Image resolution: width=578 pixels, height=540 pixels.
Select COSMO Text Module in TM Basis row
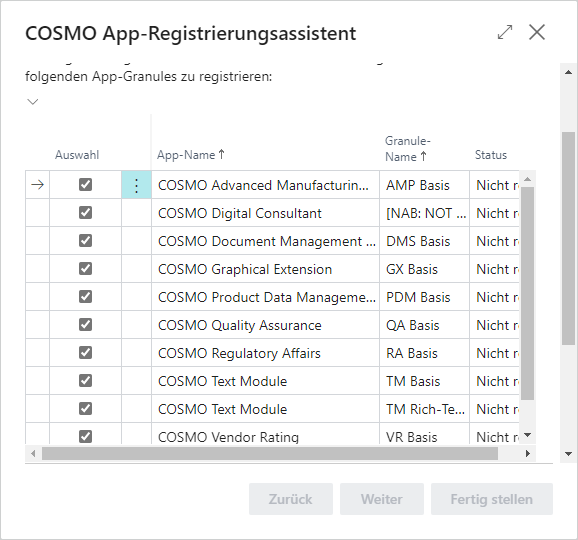[x=265, y=381]
